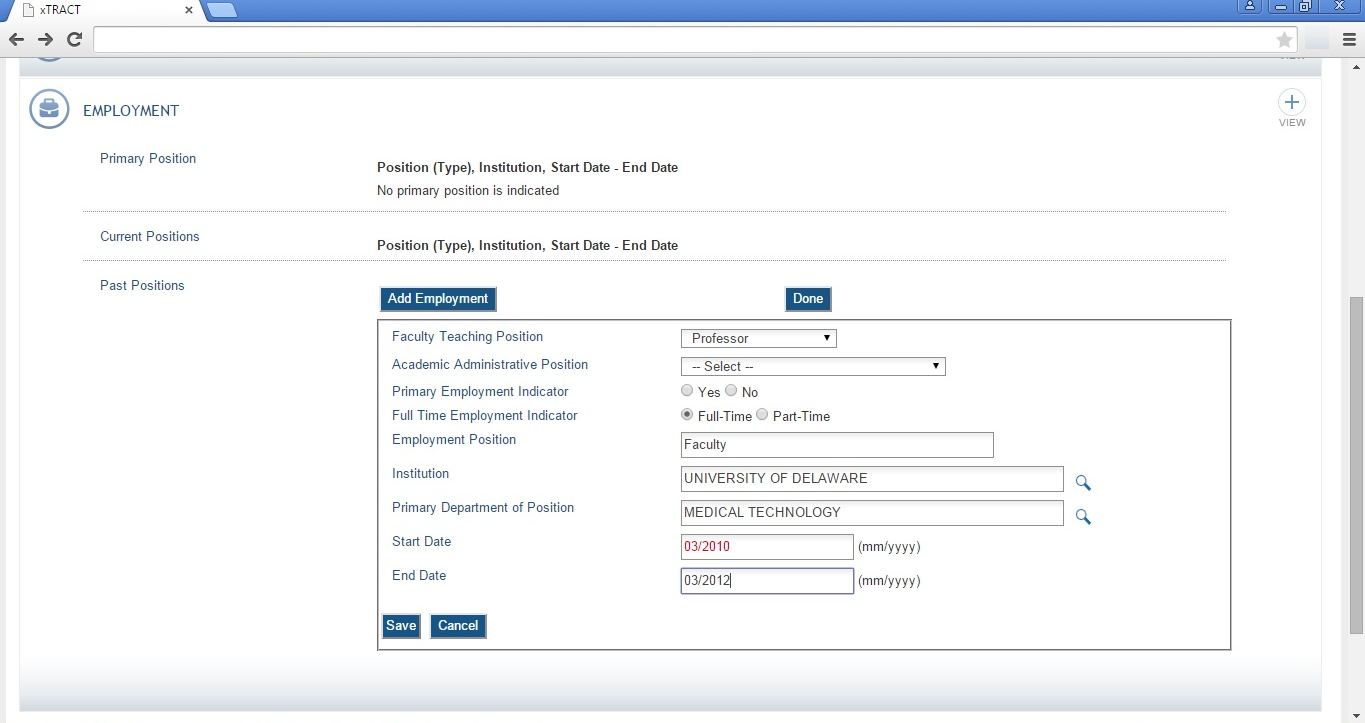
Task: Click the Add Employment button
Action: click(438, 299)
